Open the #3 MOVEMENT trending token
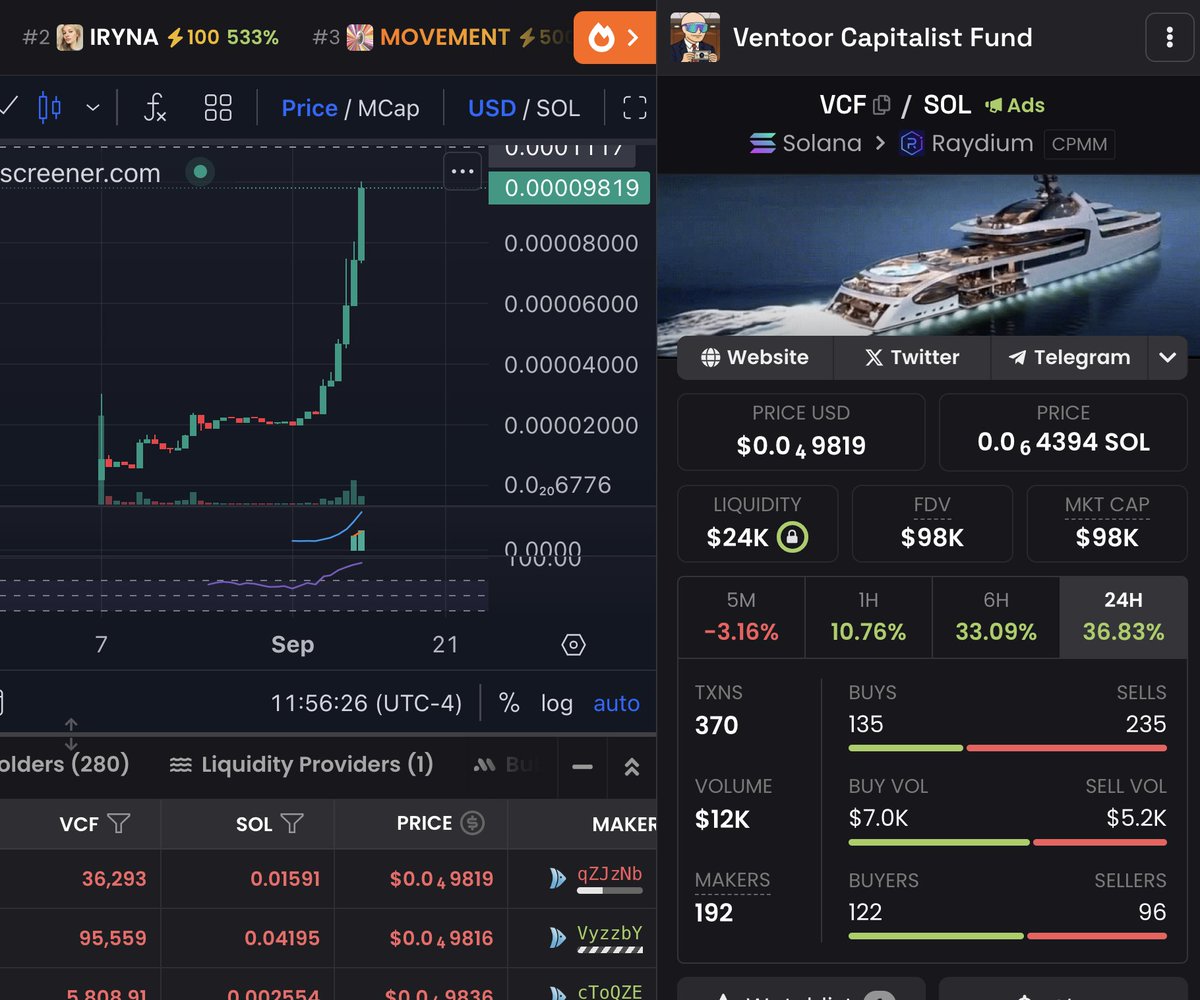This screenshot has width=1200, height=1000. pos(440,38)
